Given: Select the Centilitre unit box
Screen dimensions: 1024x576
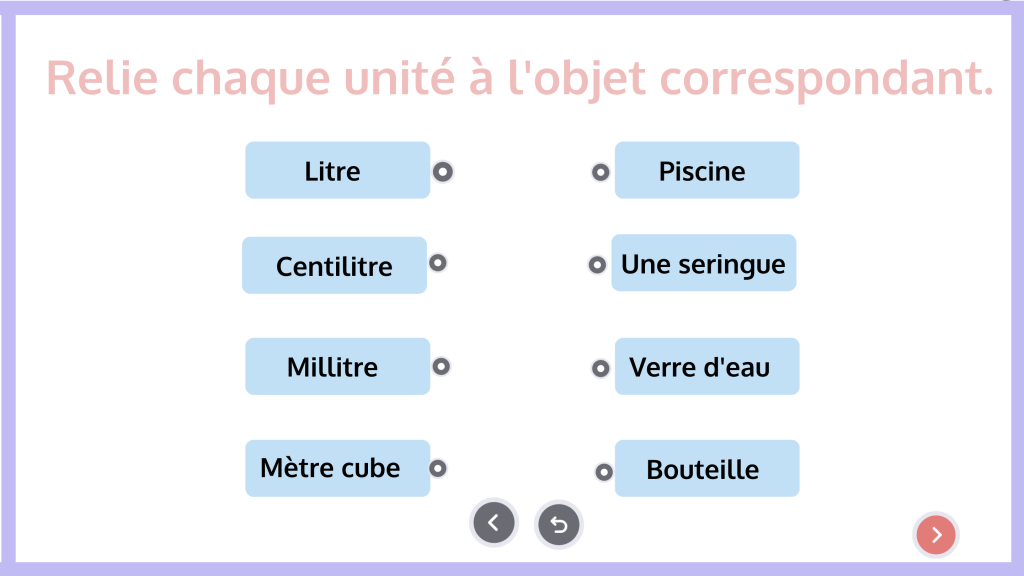Looking at the screenshot, I should (x=334, y=266).
